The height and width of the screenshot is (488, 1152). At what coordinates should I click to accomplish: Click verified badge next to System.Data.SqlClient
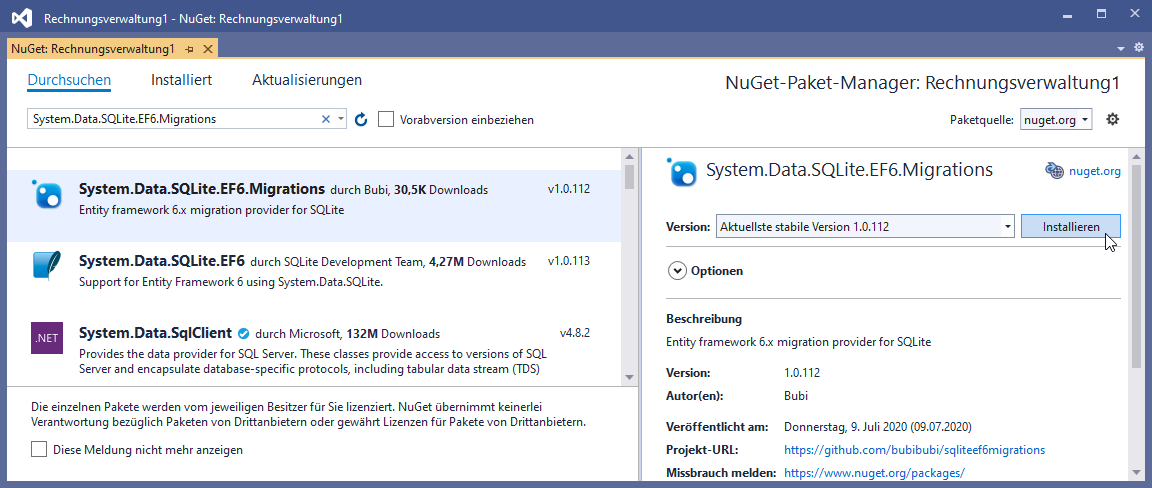pos(245,333)
